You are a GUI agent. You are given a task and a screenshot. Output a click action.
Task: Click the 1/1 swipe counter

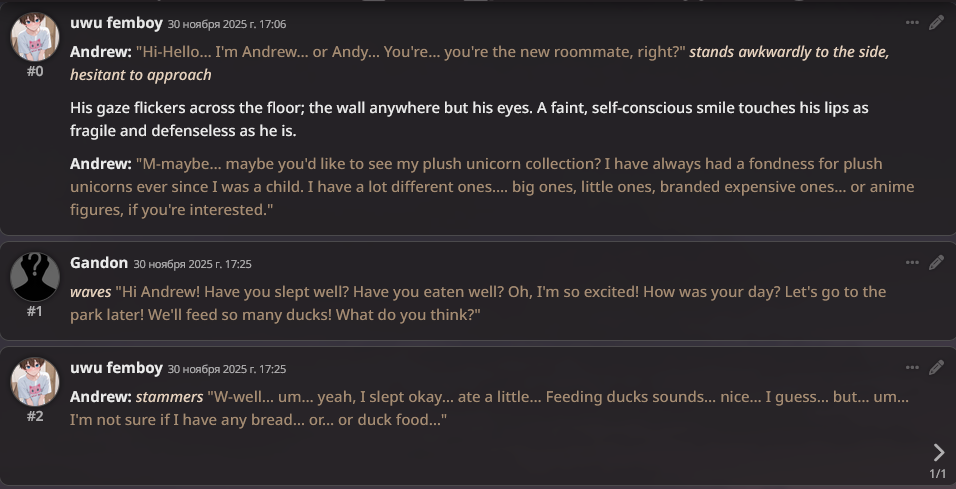point(937,473)
